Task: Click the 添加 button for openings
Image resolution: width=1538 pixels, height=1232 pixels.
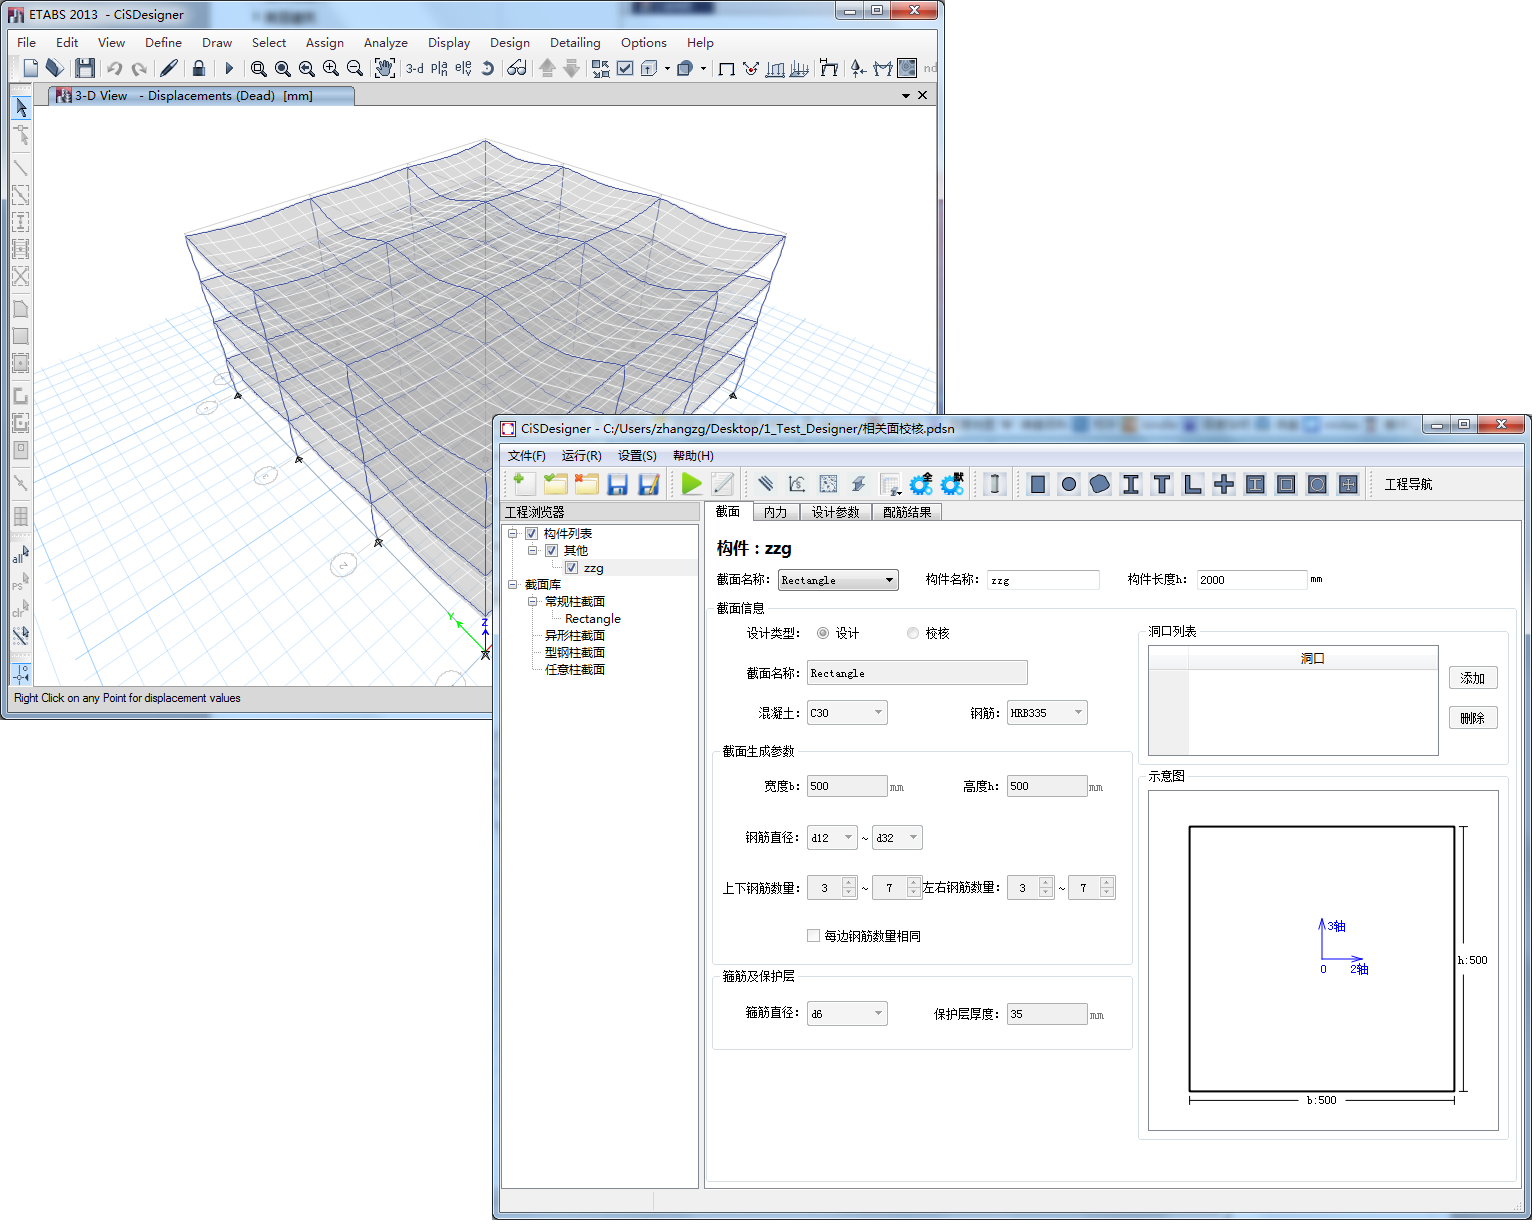Action: 1472,678
